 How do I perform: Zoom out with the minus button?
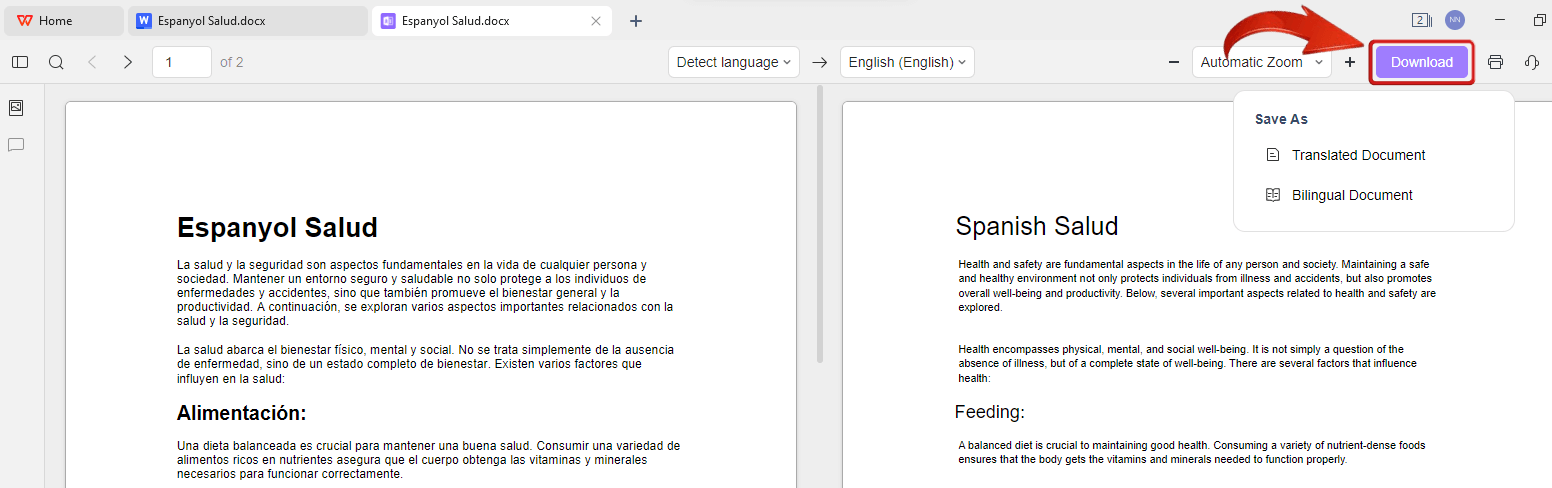[x=1174, y=62]
